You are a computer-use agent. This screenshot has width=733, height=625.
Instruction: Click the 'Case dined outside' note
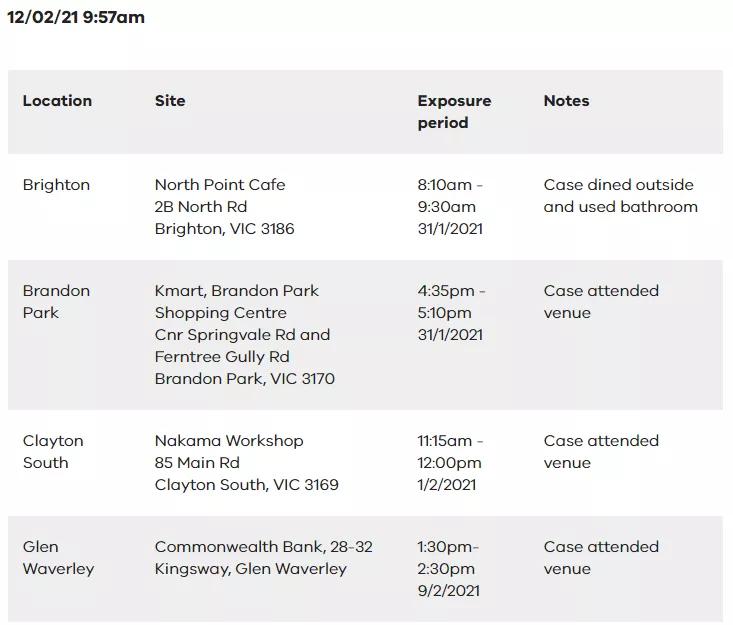620,196
